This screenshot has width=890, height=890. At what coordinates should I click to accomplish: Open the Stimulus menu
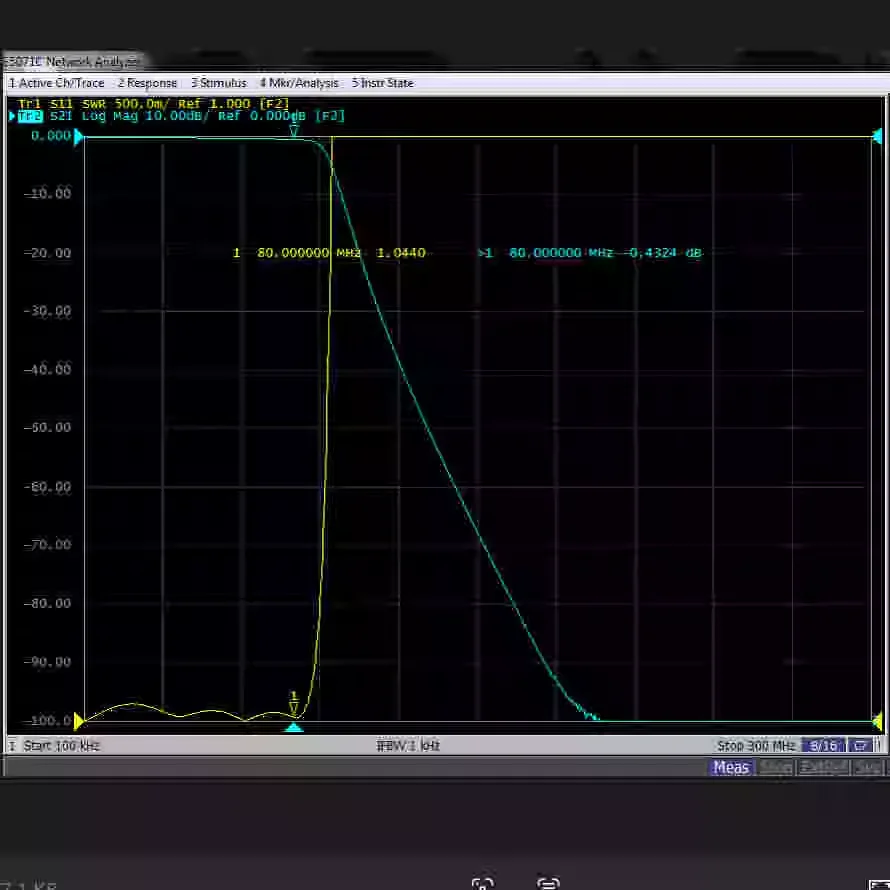pyautogui.click(x=219, y=83)
